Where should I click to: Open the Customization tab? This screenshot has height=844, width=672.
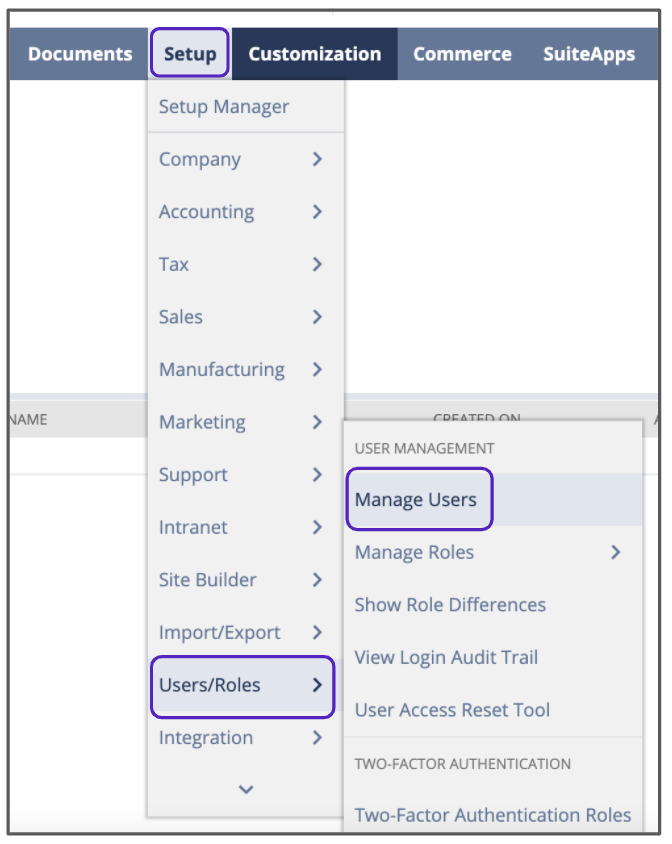point(314,54)
